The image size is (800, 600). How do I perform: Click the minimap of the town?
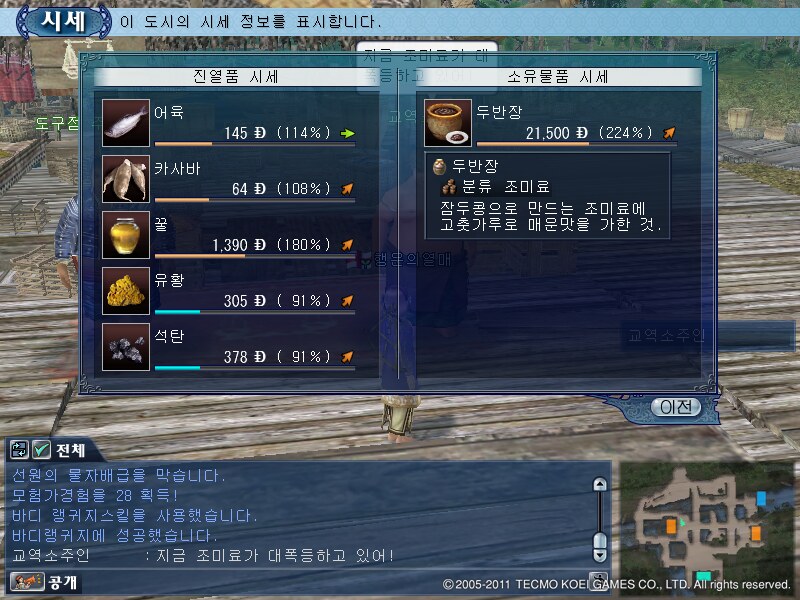(707, 521)
